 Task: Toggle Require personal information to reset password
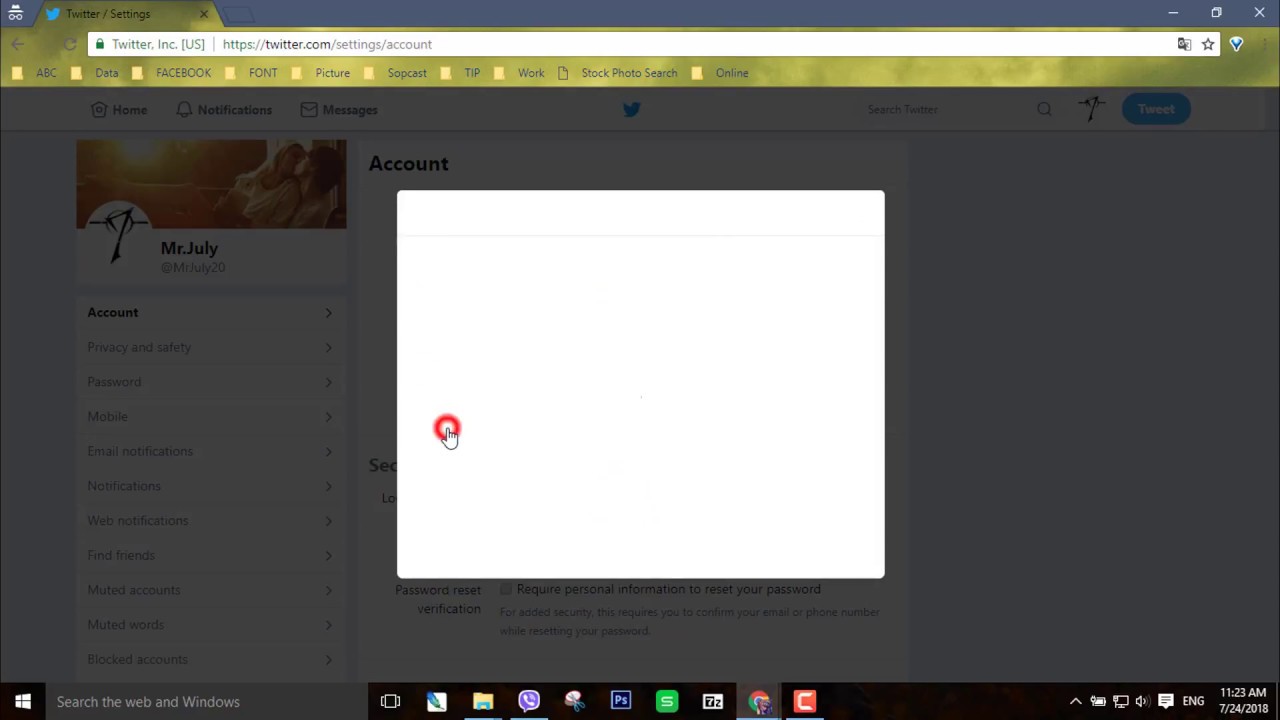tap(506, 590)
